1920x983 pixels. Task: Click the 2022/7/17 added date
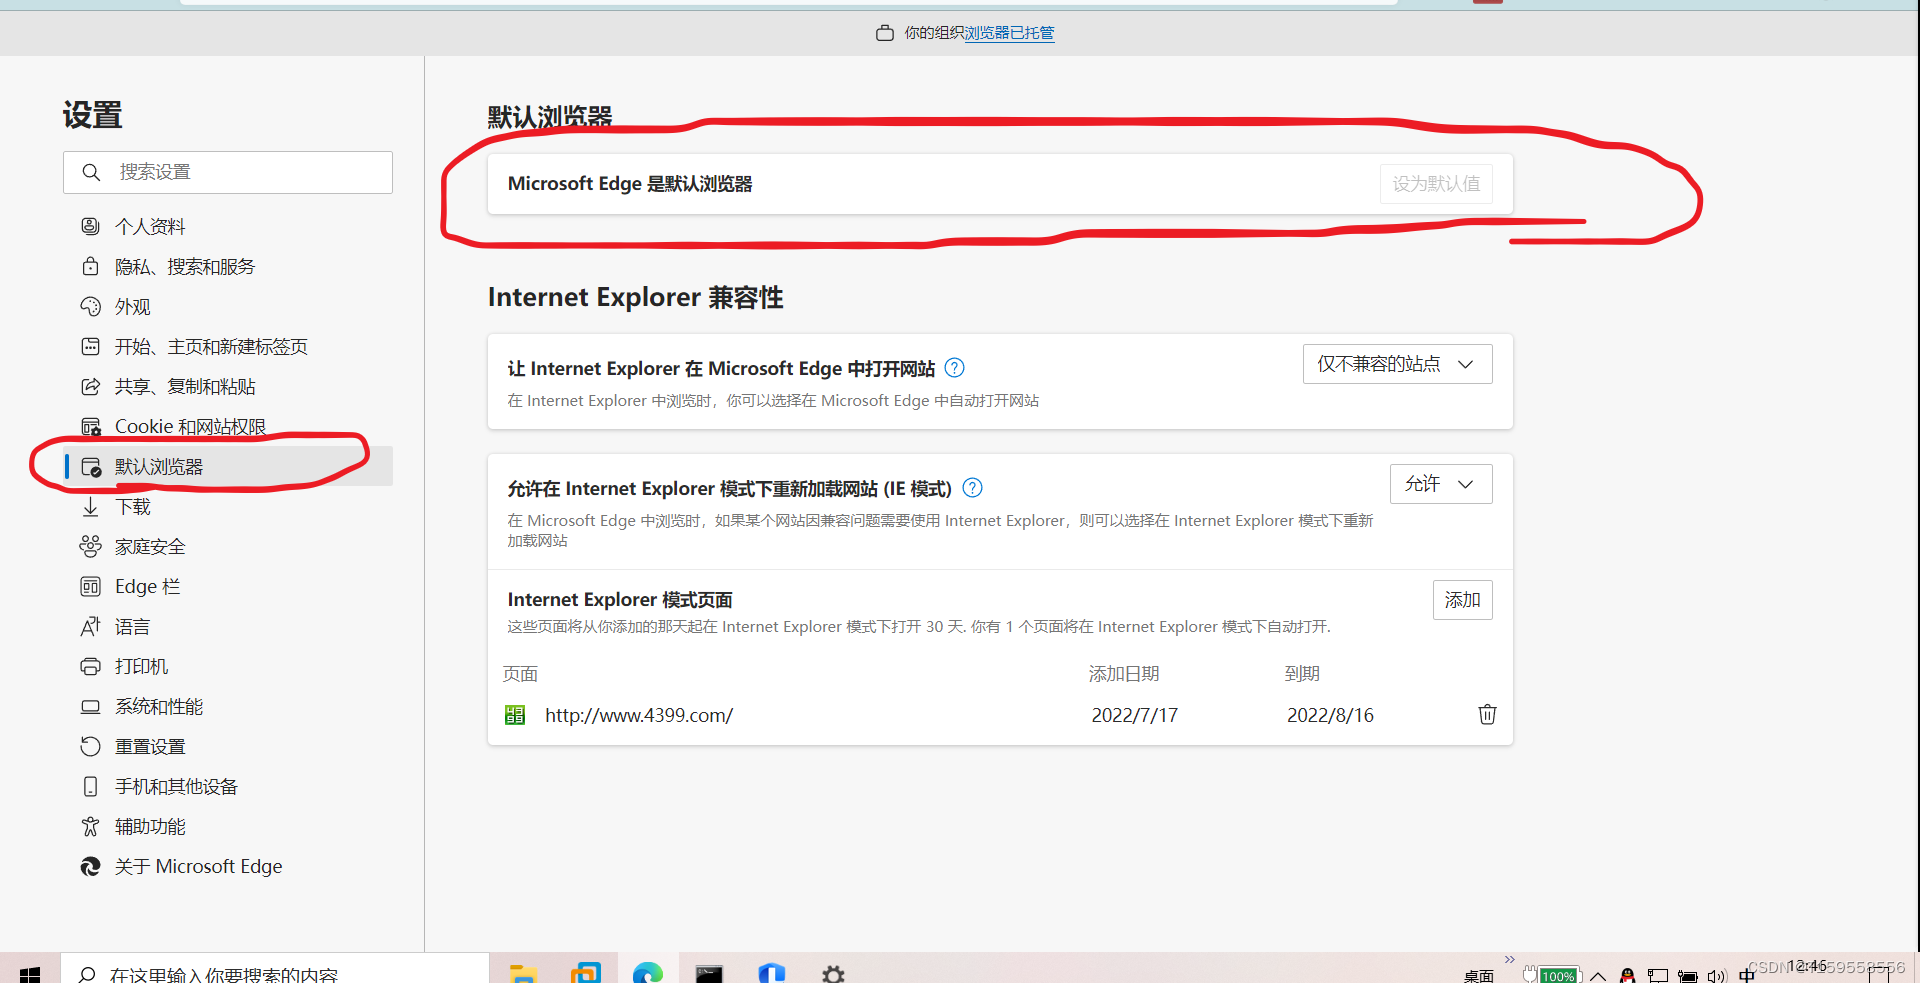pos(1134,715)
